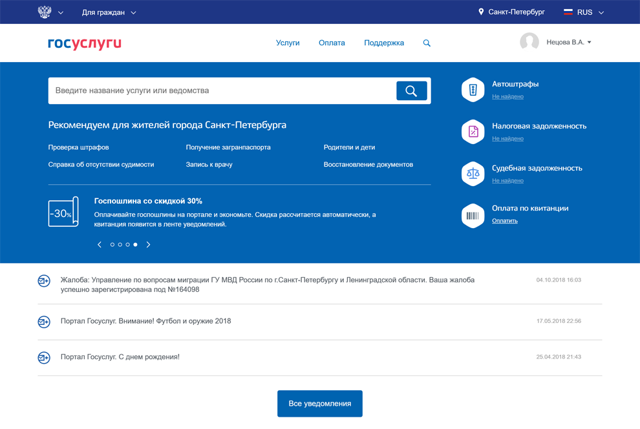The width and height of the screenshot is (640, 429).
Task: Click the -30% discount banner icon
Action: pyautogui.click(x=63, y=212)
